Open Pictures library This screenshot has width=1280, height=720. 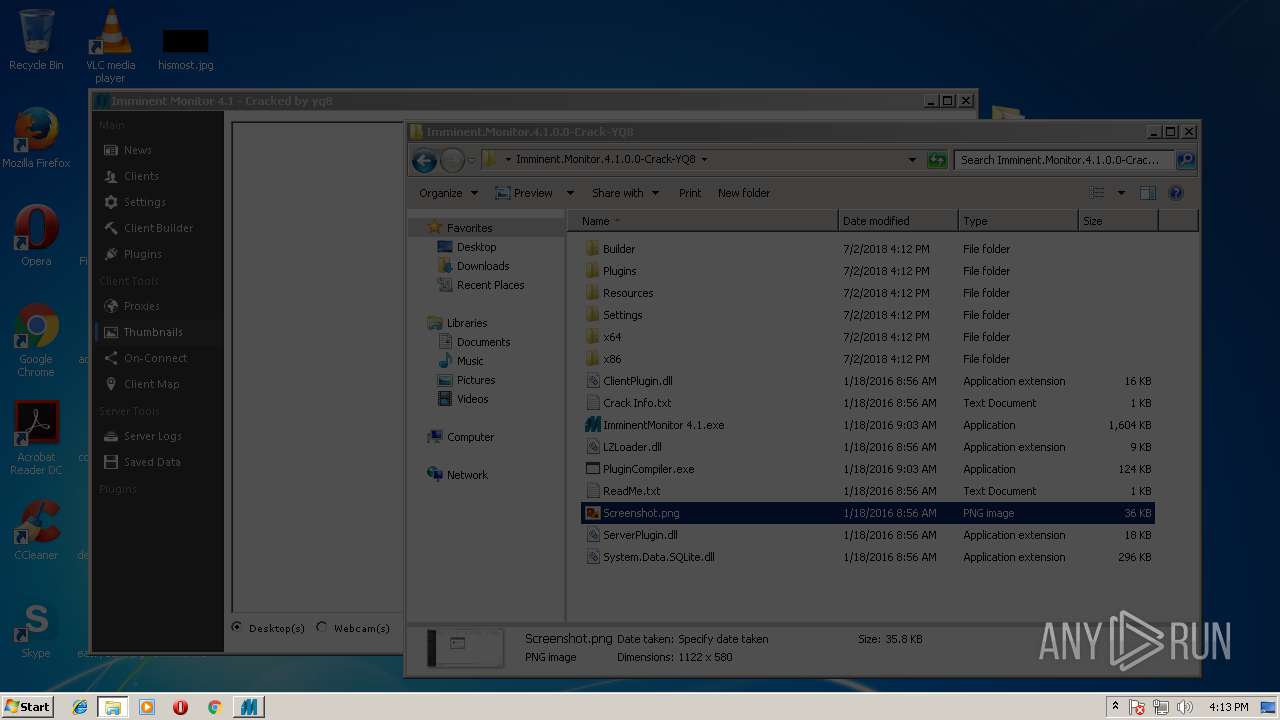476,380
